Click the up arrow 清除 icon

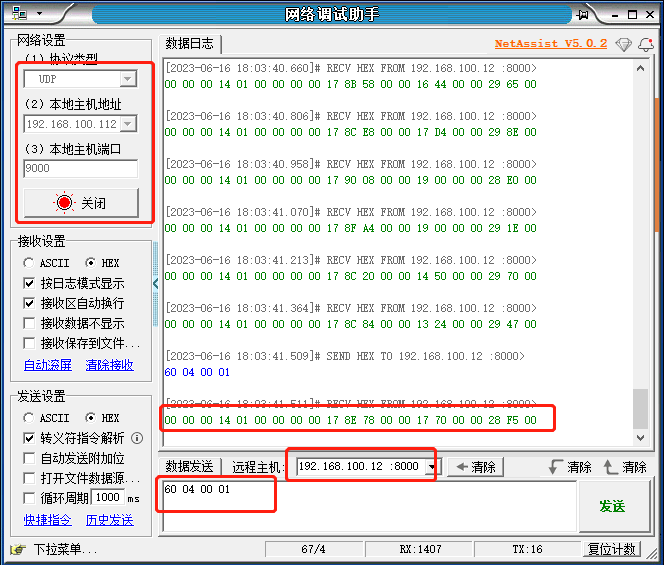(610, 467)
